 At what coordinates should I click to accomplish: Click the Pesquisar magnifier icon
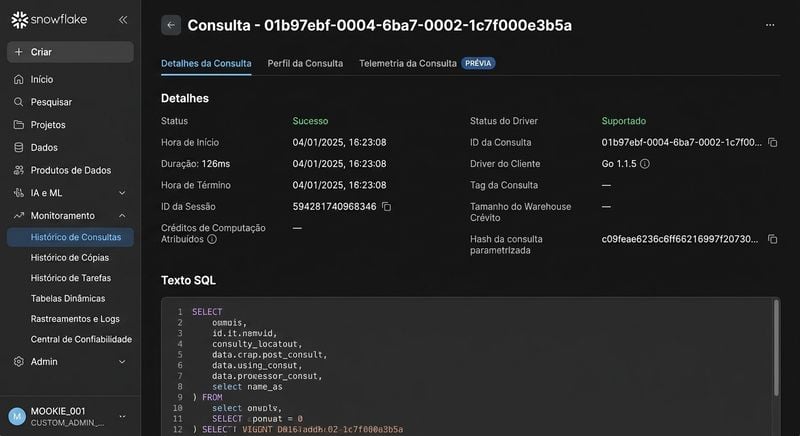(19, 102)
